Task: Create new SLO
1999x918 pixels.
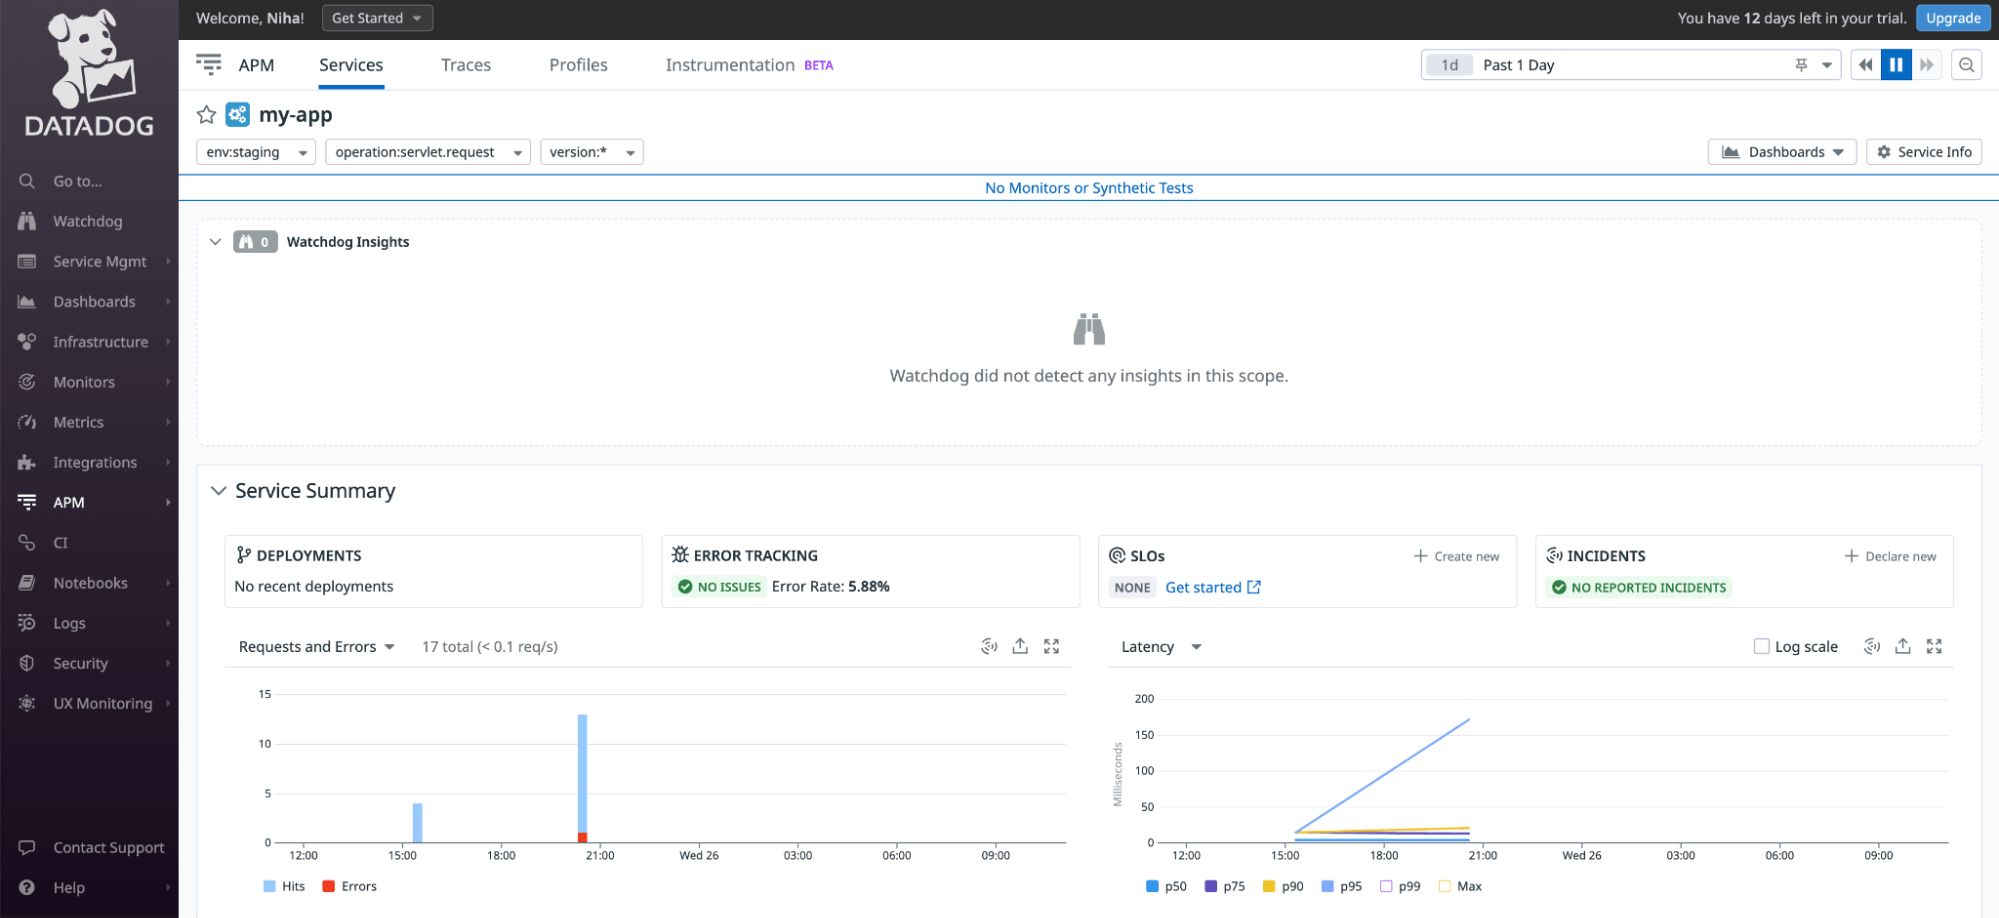Action: (1457, 556)
